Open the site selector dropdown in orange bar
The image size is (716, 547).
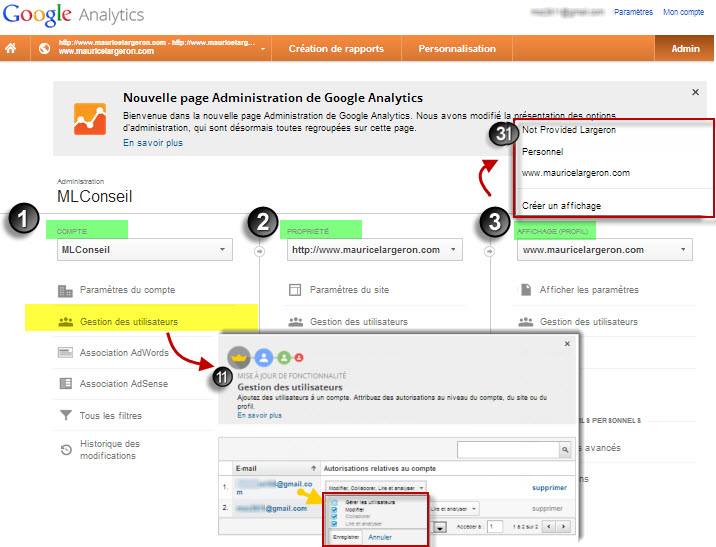click(x=263, y=48)
